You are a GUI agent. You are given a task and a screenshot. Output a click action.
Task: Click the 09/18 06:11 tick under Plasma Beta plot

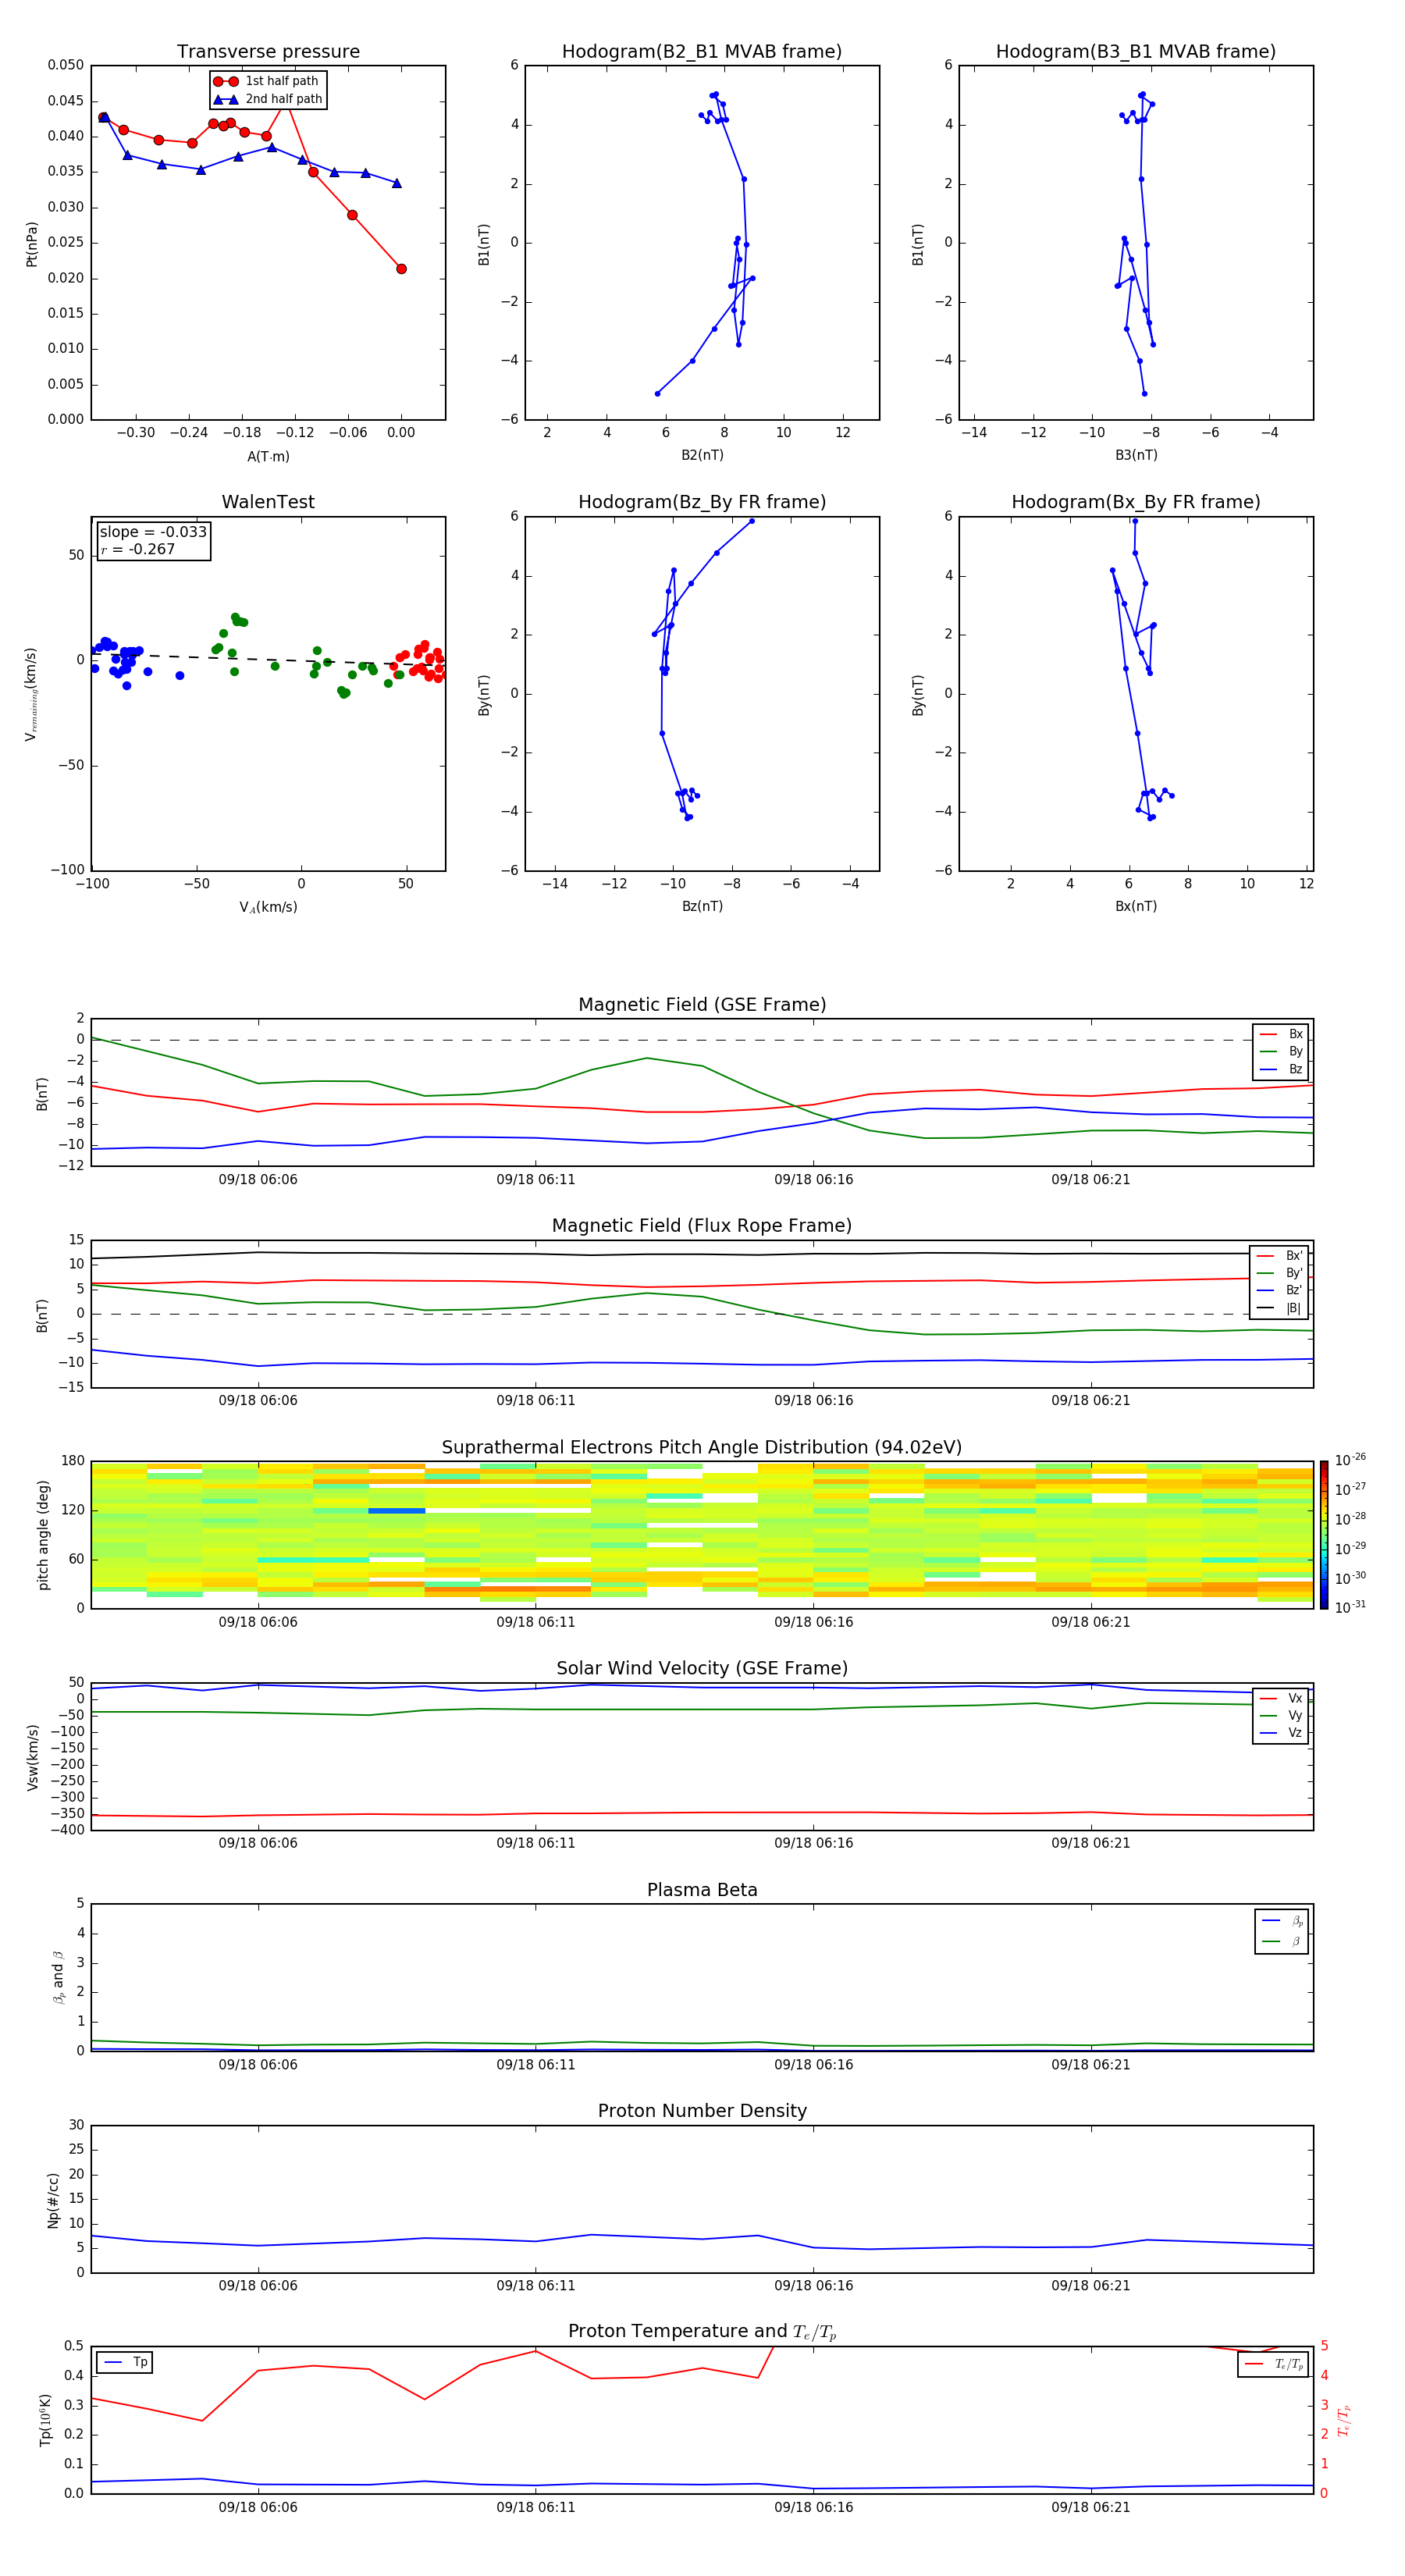point(535,2064)
